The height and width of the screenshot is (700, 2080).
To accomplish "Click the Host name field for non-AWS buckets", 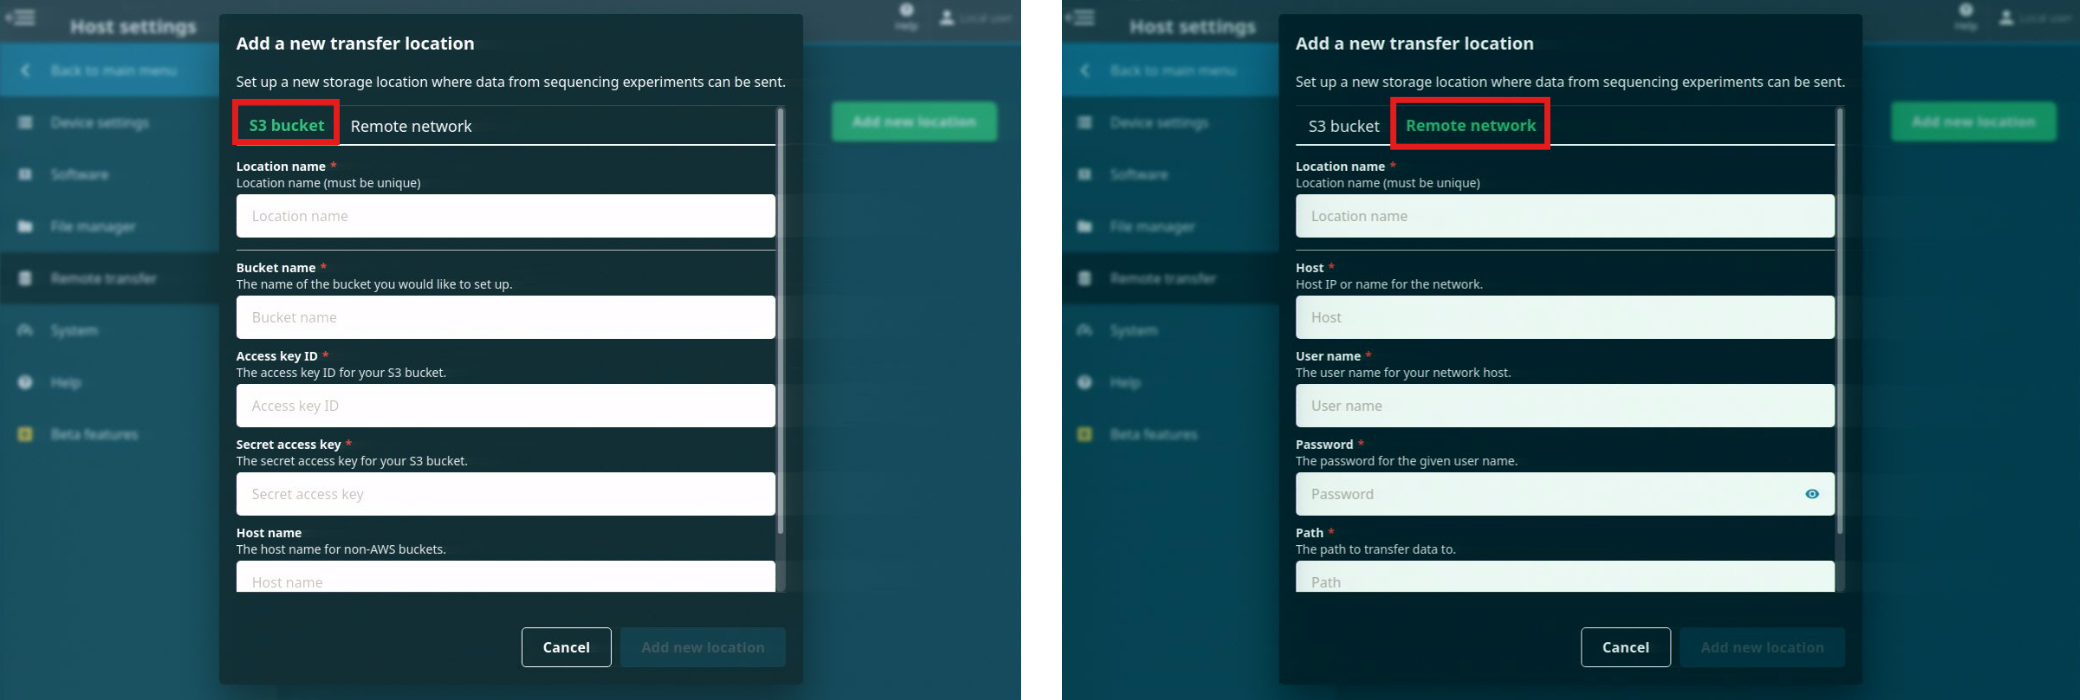I will pyautogui.click(x=505, y=577).
